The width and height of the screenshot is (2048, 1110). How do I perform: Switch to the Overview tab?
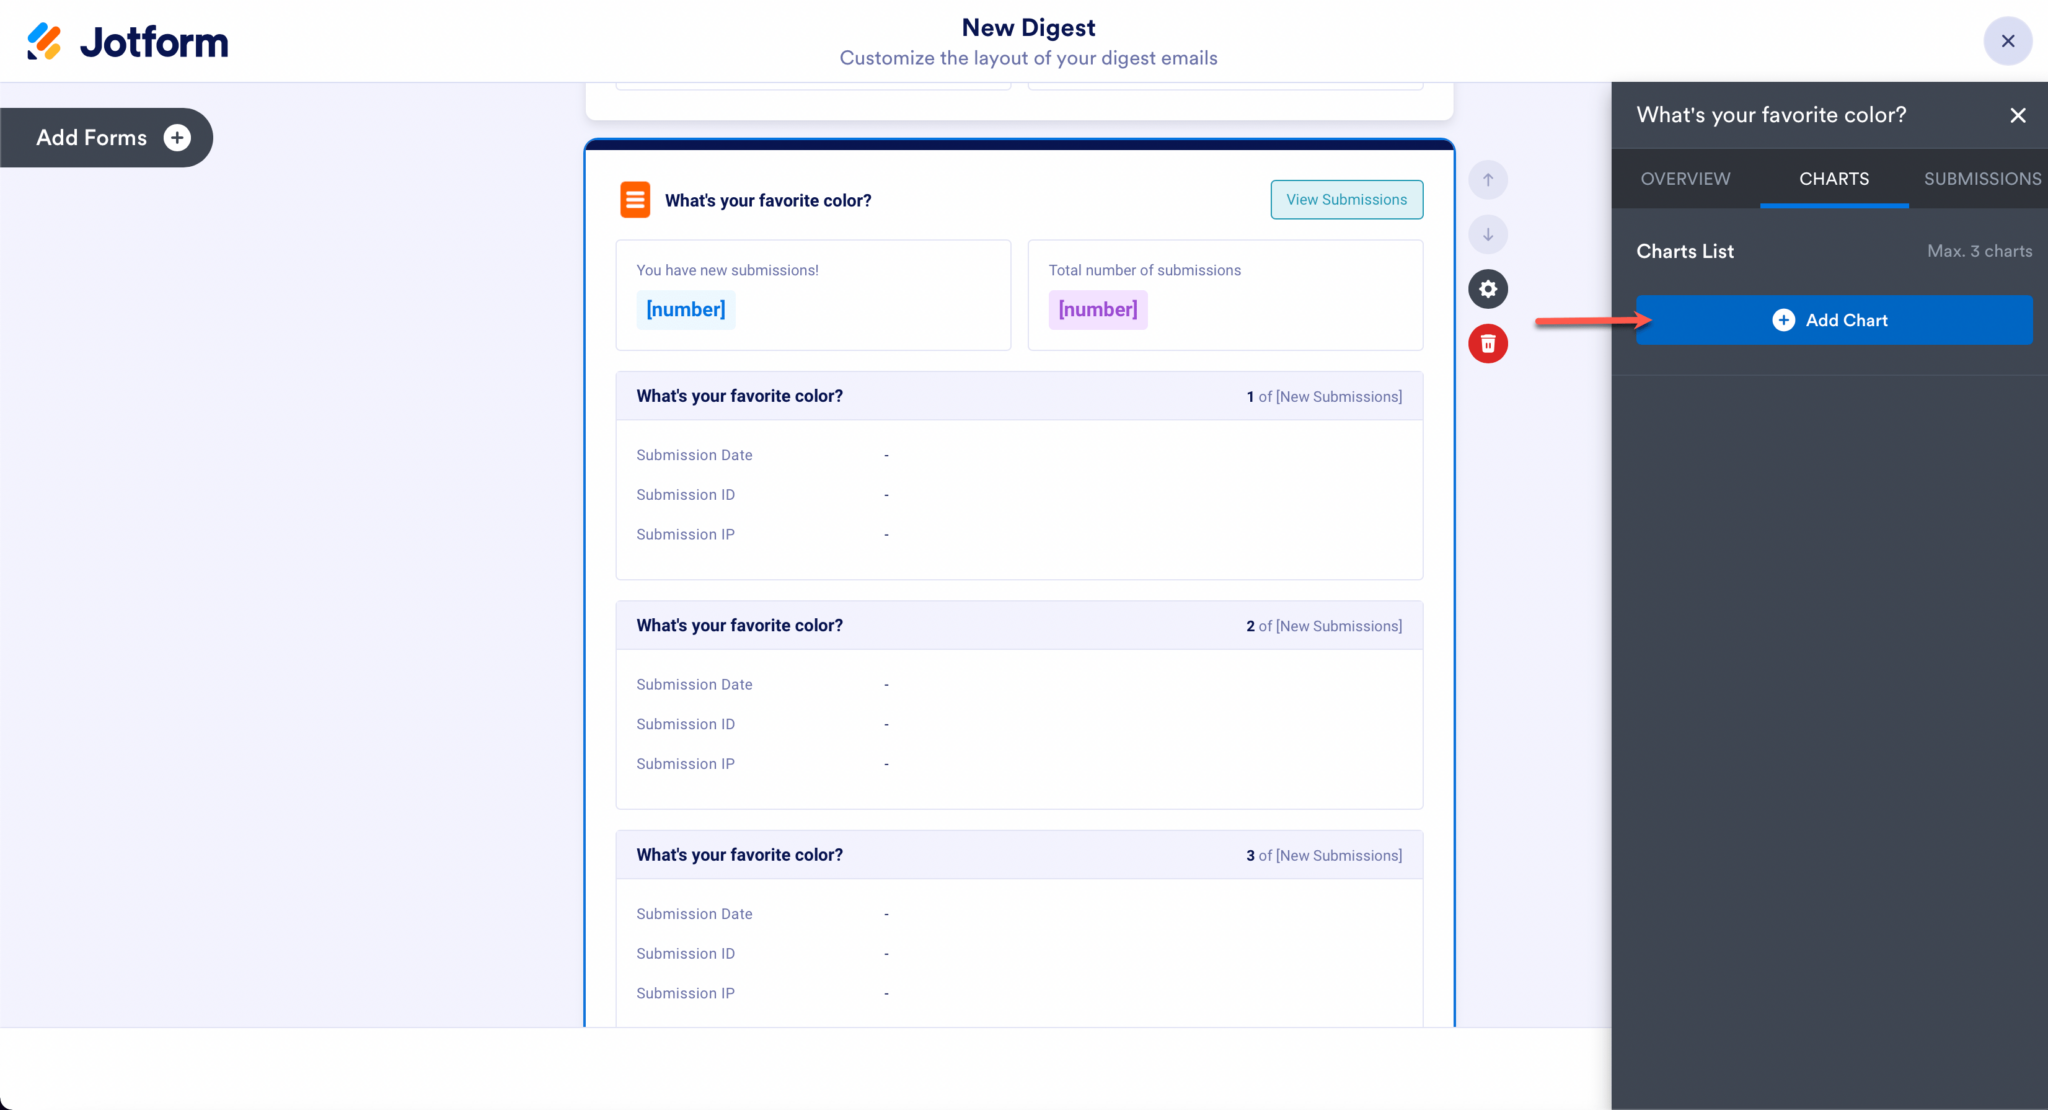tap(1684, 179)
